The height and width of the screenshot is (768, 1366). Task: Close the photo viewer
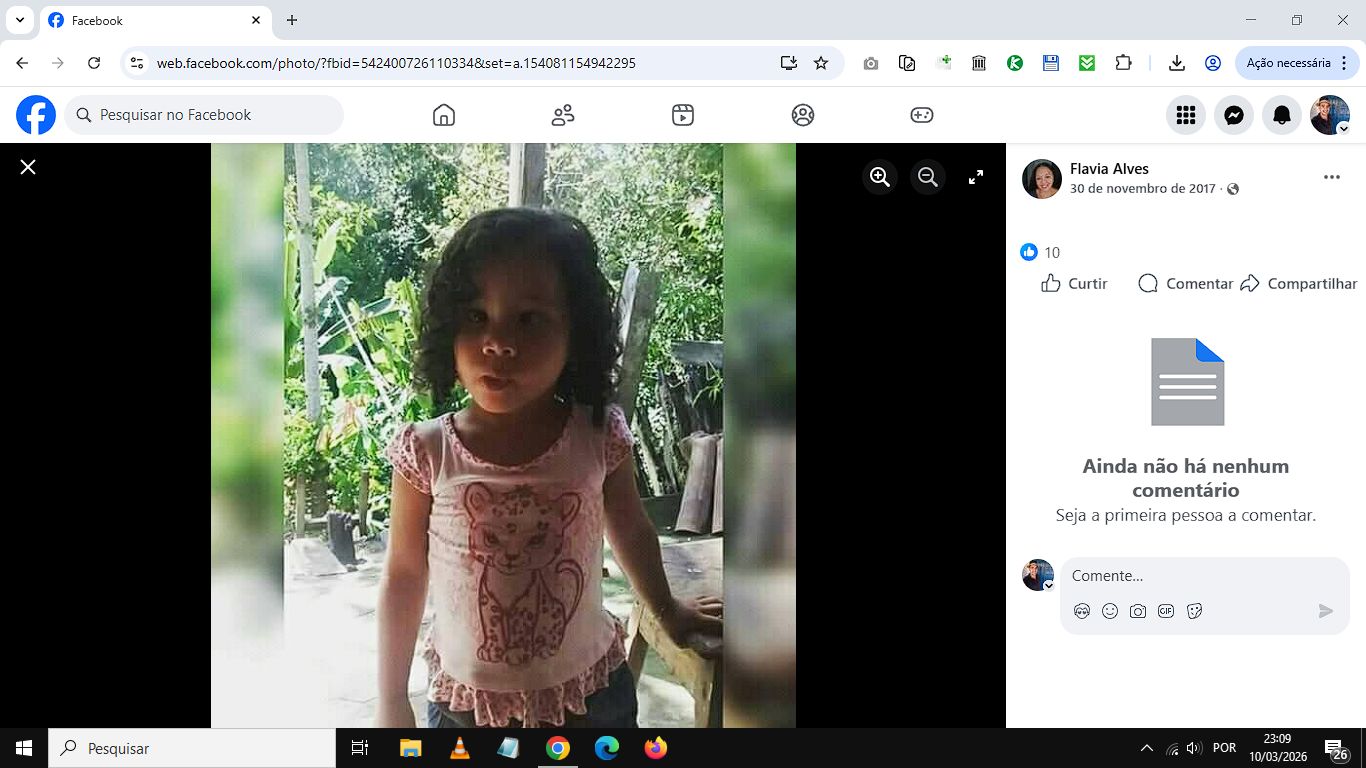tap(28, 167)
